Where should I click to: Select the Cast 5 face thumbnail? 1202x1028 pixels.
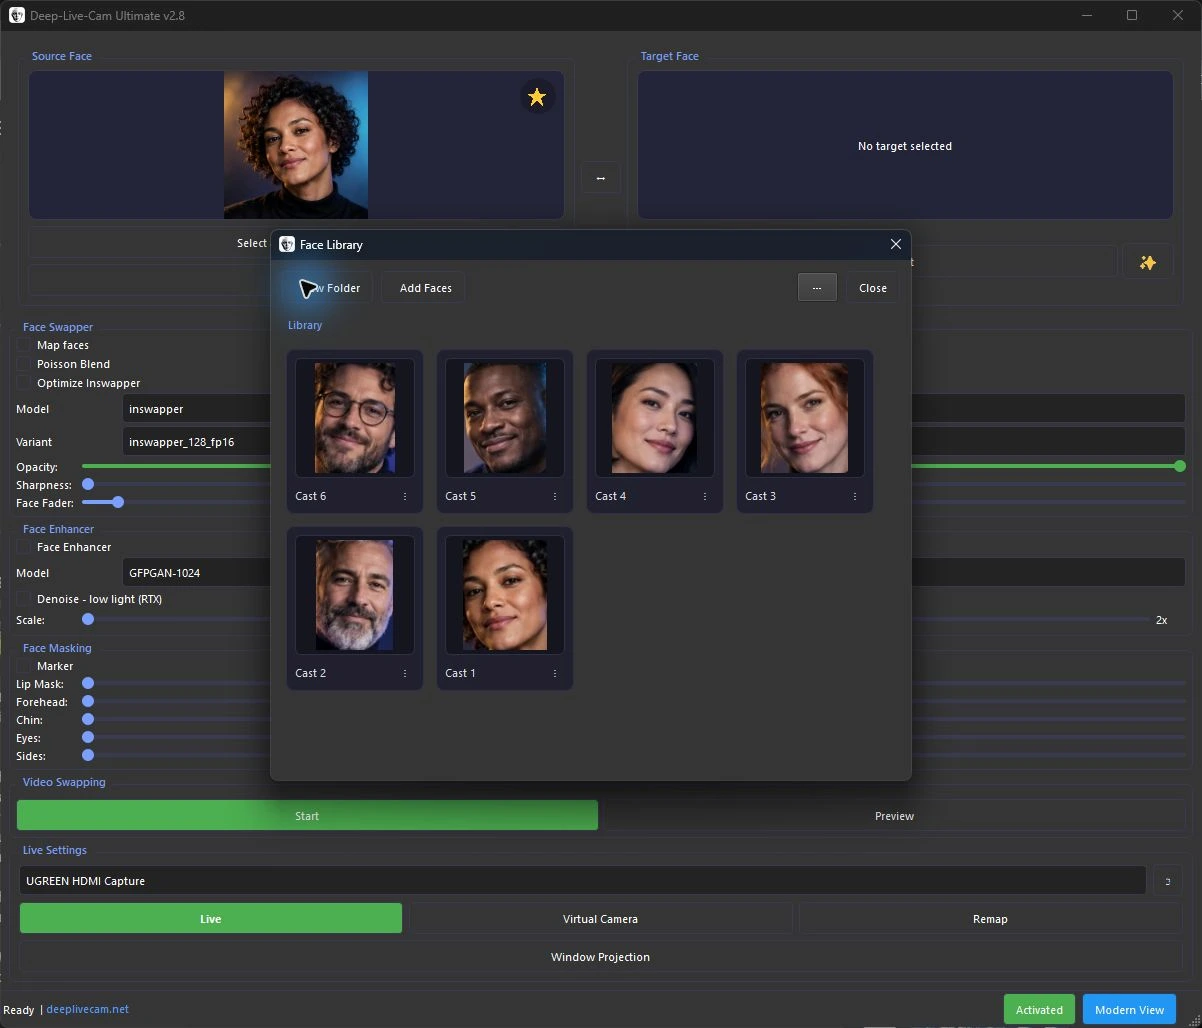pos(505,418)
